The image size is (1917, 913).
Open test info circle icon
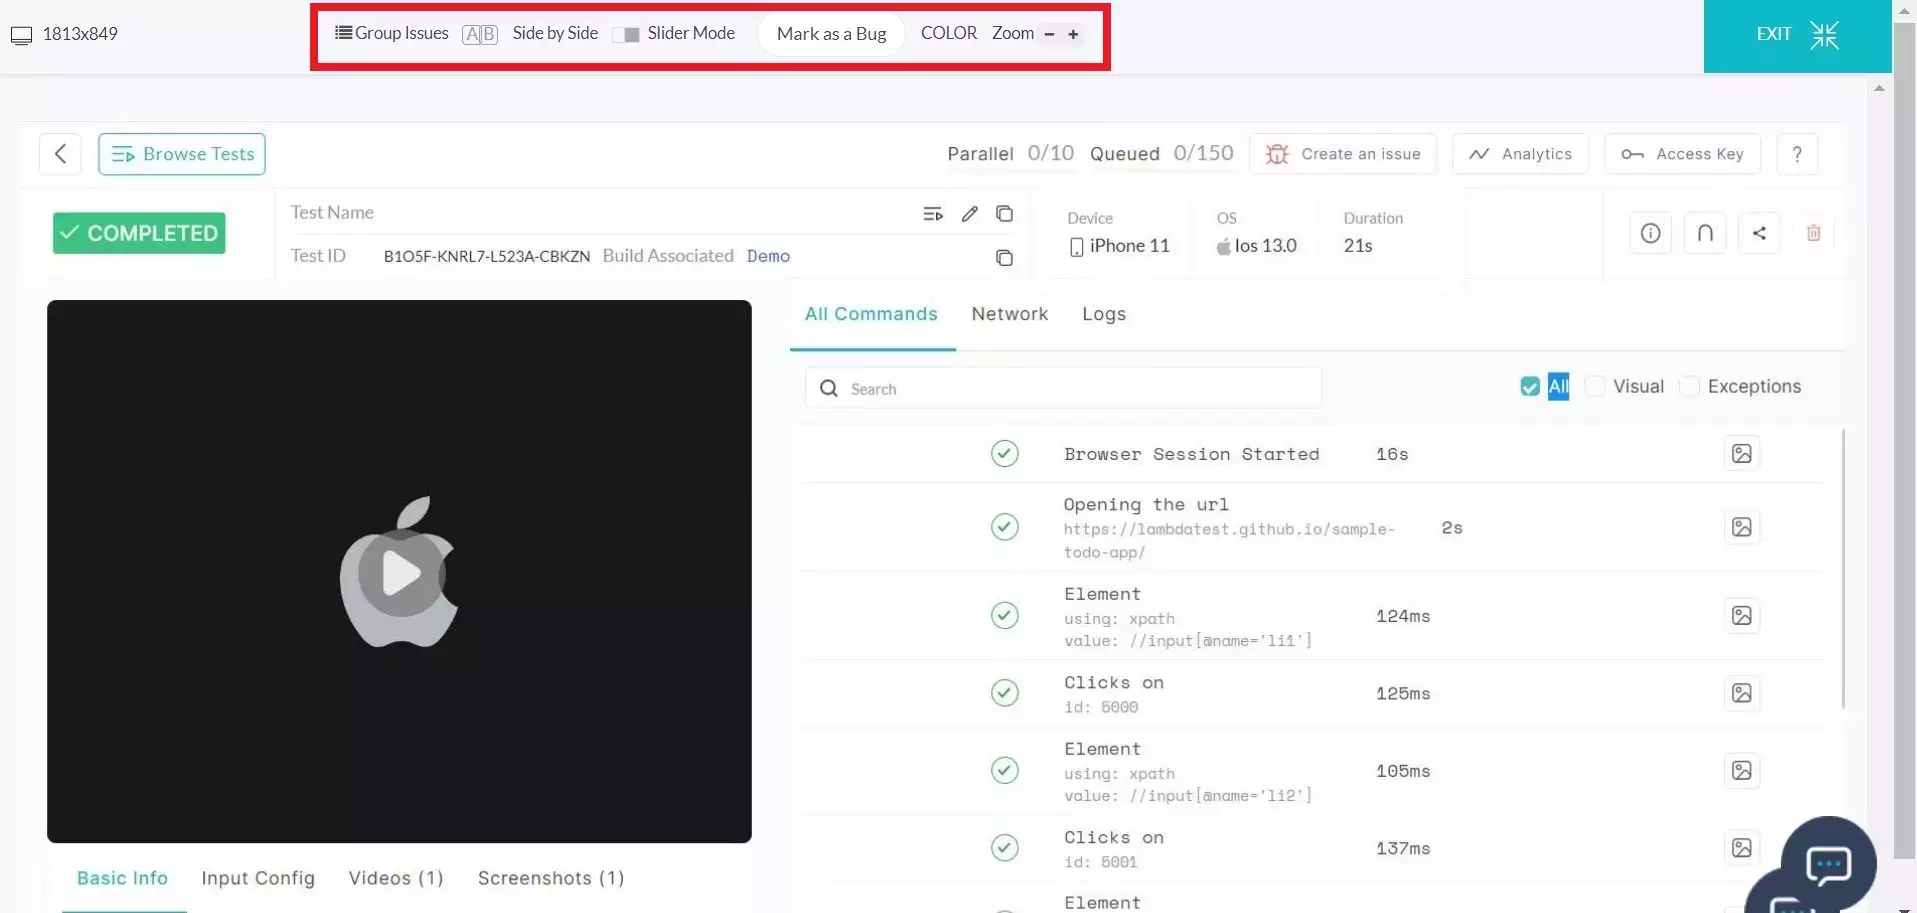(1650, 233)
